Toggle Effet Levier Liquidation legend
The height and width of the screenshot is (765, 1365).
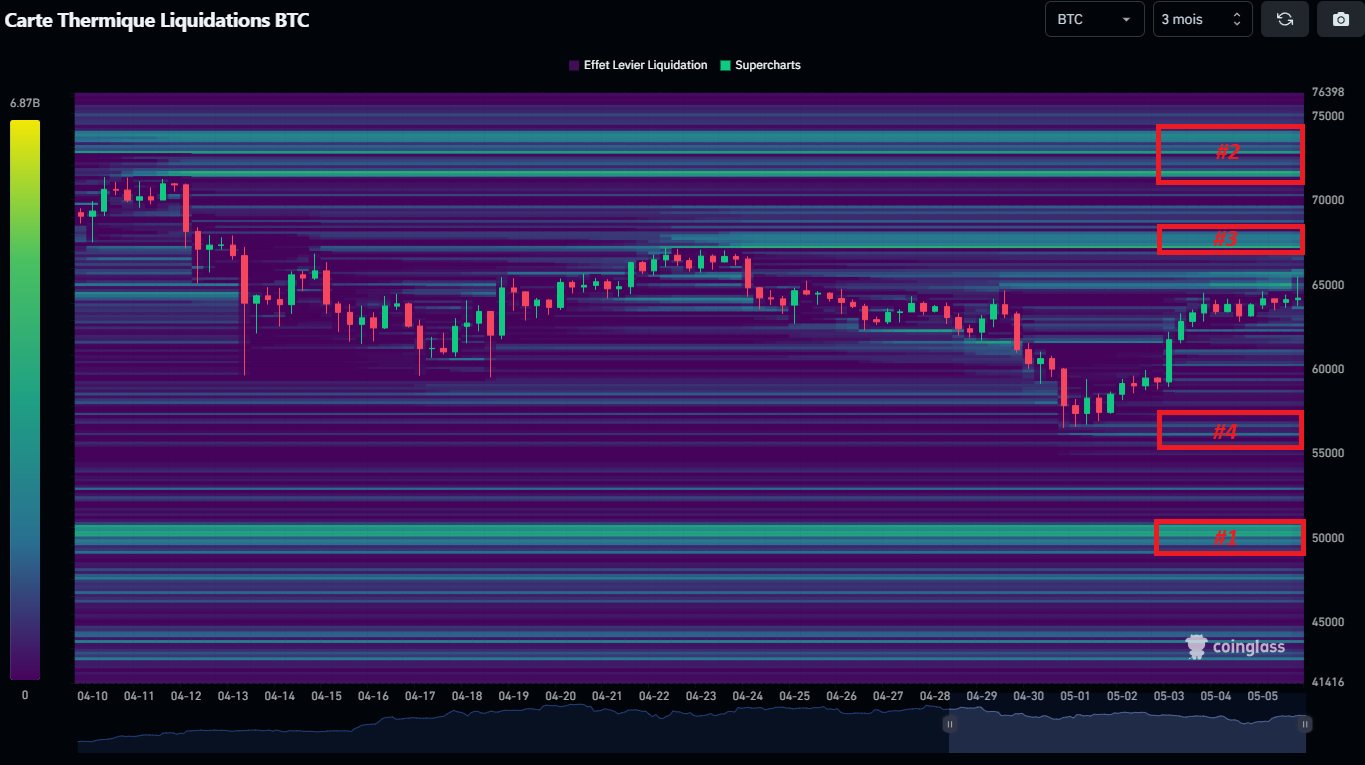[638, 65]
